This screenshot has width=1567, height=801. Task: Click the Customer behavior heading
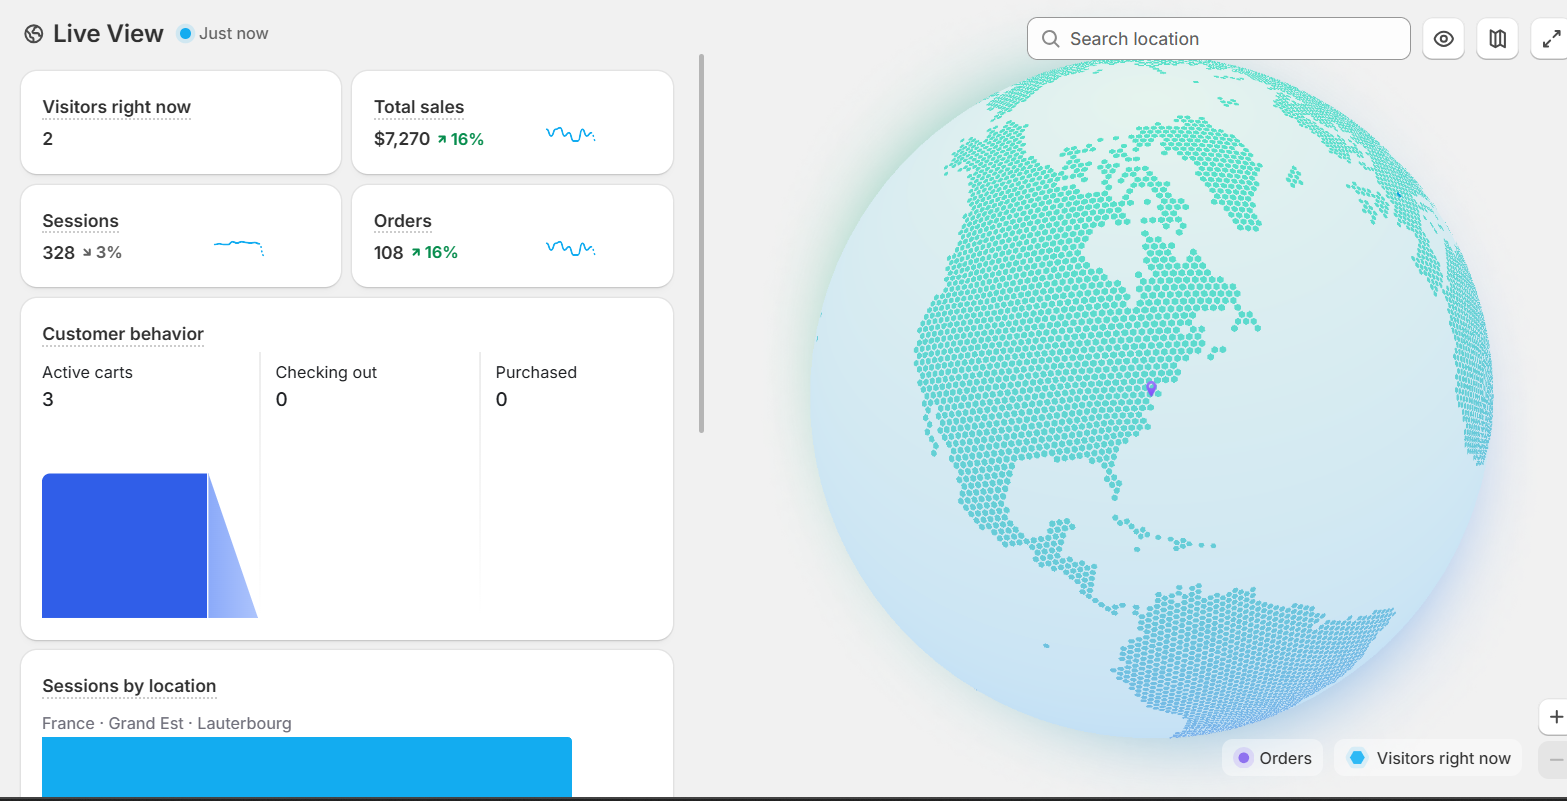coord(123,334)
